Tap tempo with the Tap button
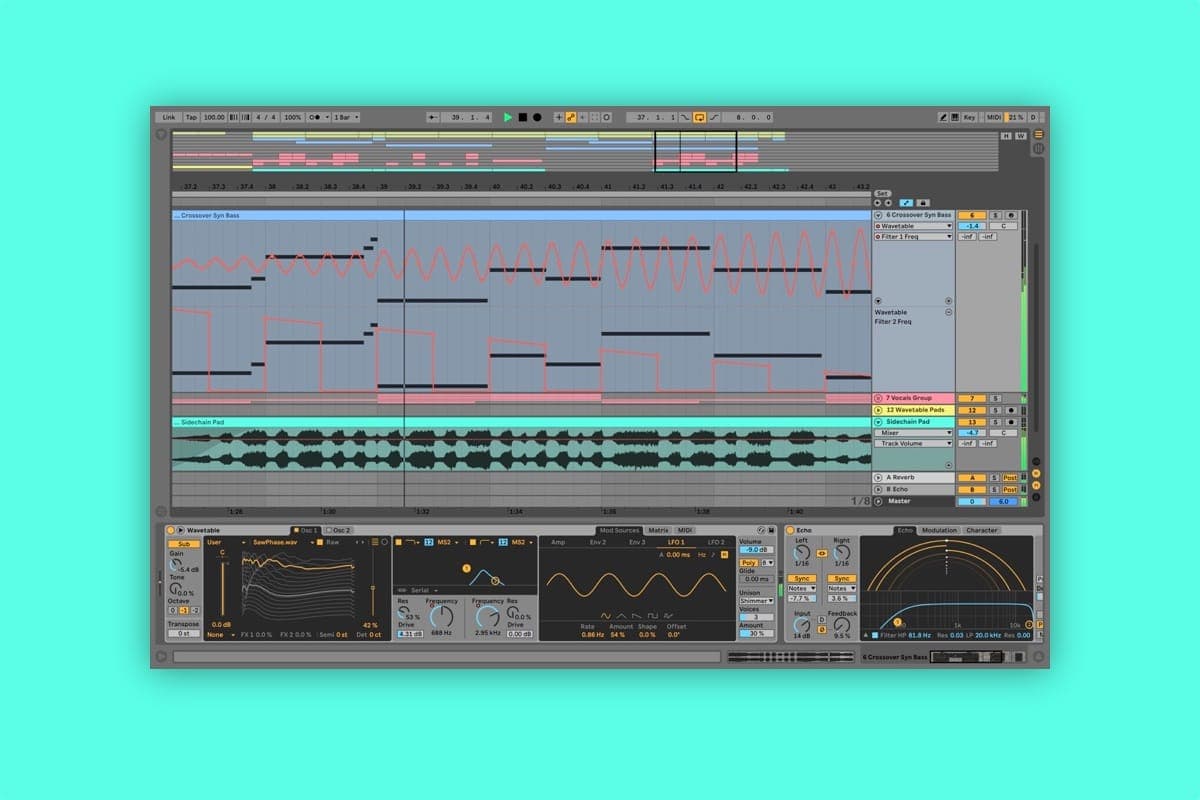Screen dimensions: 1200x800 click(191, 117)
